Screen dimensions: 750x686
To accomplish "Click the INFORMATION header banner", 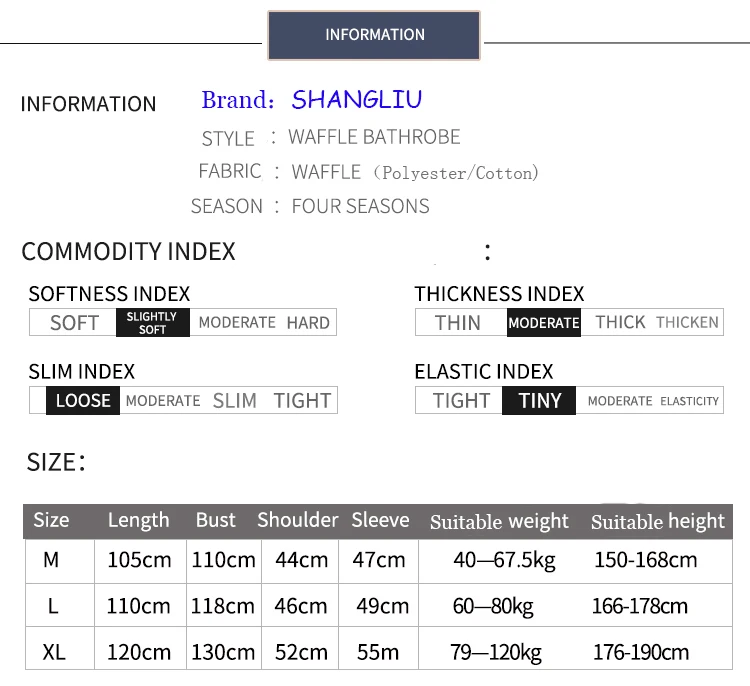I will click(x=374, y=35).
